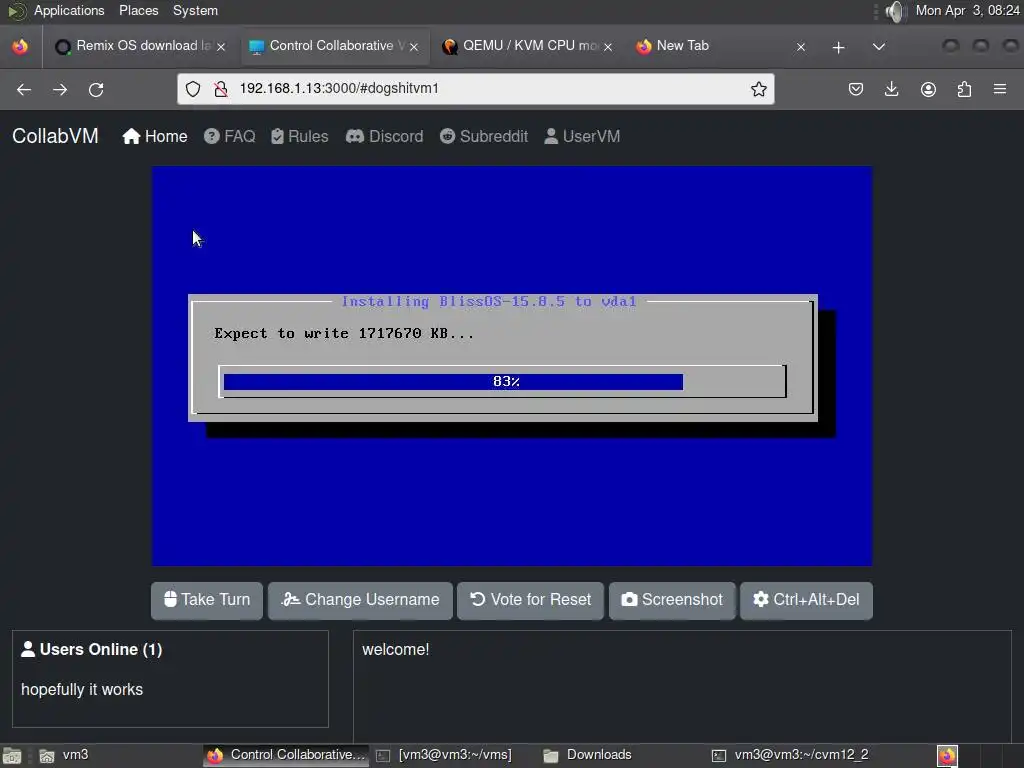
Task: Click the Vote for Reset button
Action: tap(530, 600)
